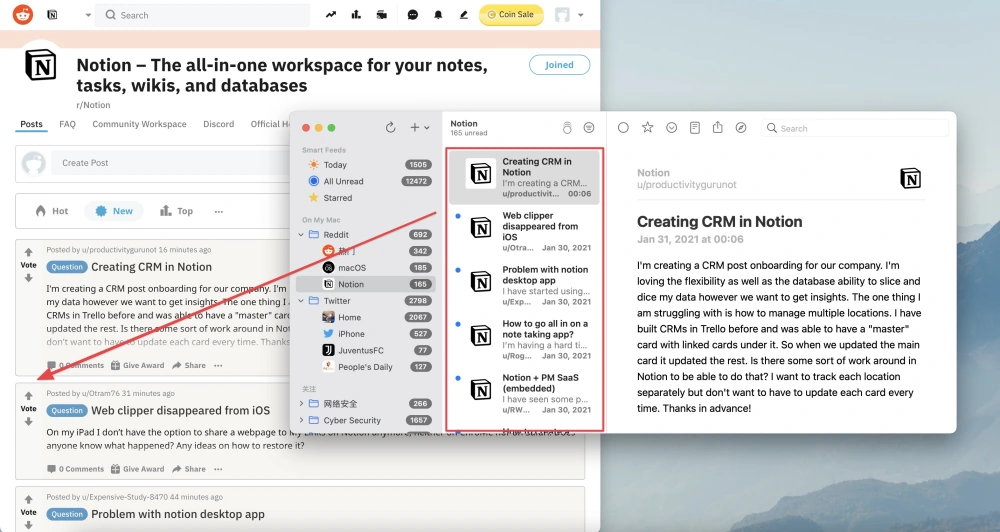Image resolution: width=1000 pixels, height=532 pixels.
Task: Click the avatar beside Create Post field
Action: [34, 163]
